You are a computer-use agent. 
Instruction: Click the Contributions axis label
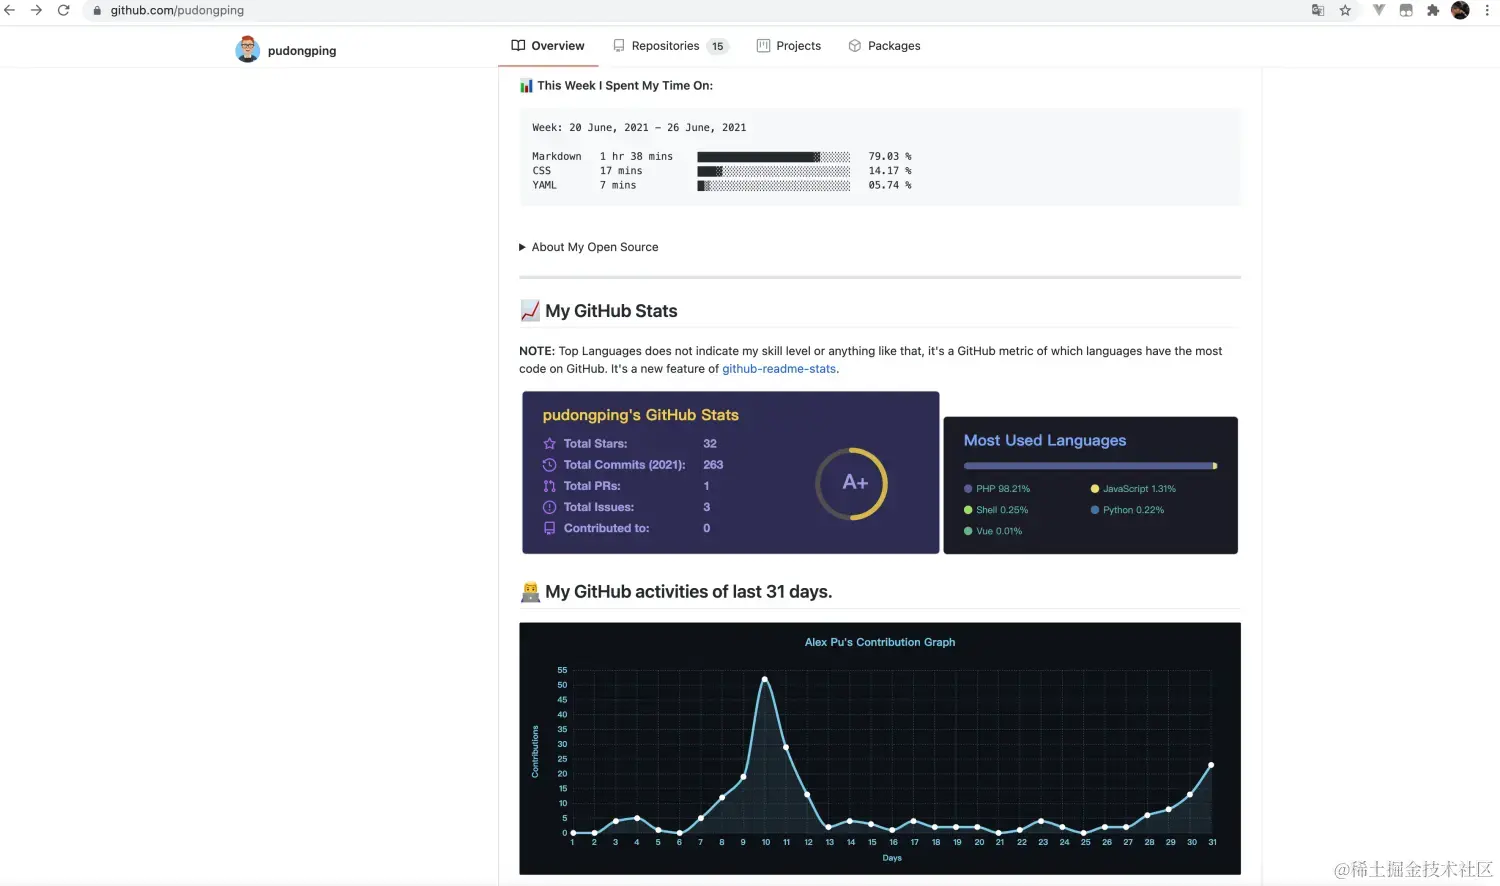pyautogui.click(x=535, y=752)
